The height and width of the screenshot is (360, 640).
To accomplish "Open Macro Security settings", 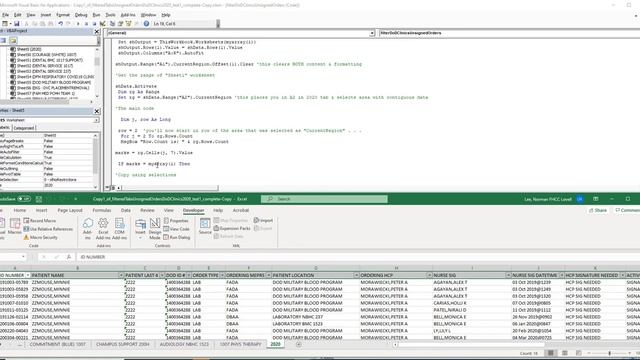I will pyautogui.click(x=40, y=237).
